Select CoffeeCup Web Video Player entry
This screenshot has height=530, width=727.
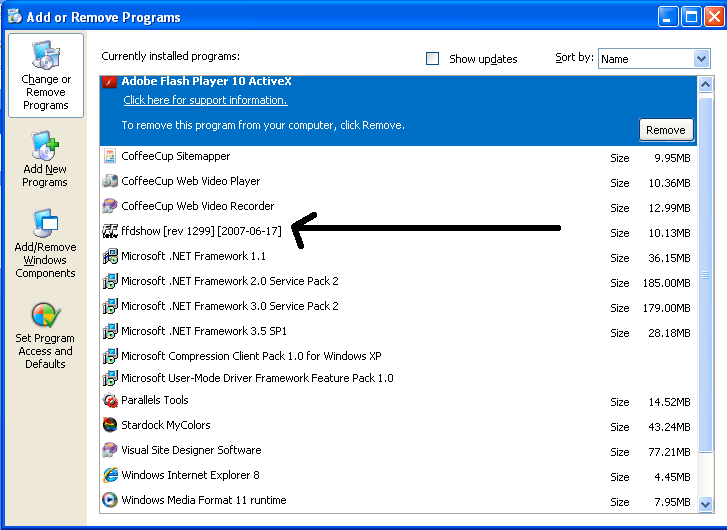pos(398,182)
